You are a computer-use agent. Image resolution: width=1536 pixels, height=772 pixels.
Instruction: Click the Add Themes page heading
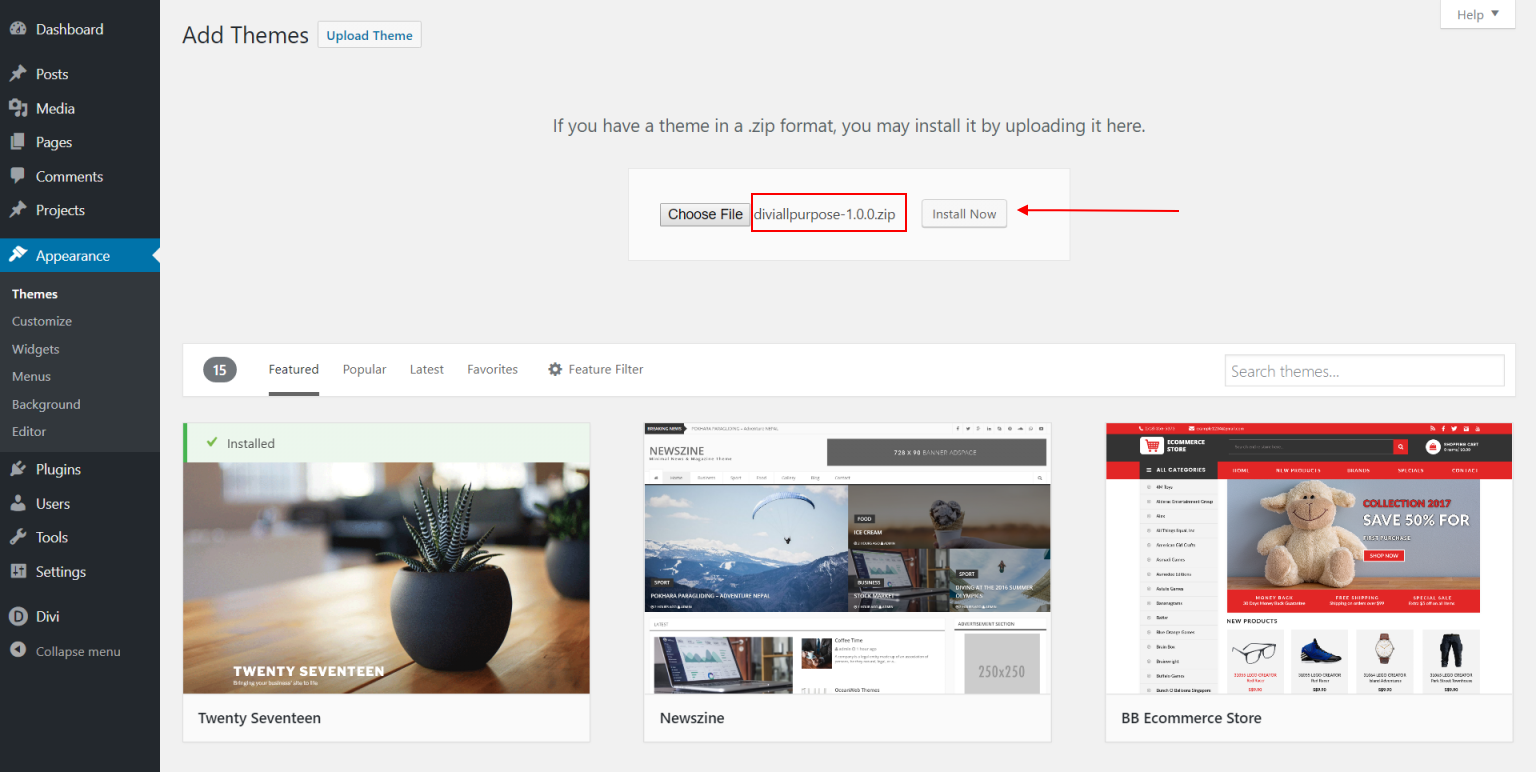click(245, 35)
